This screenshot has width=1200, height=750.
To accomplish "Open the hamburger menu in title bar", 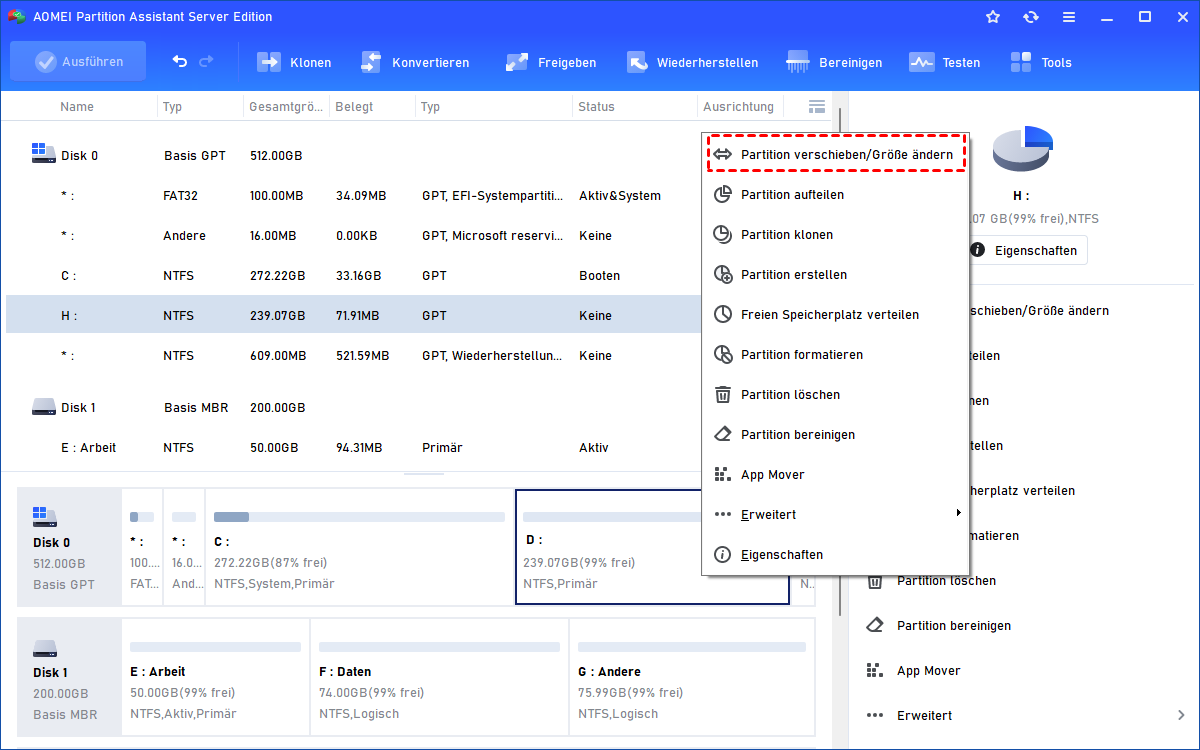I will (x=1069, y=17).
